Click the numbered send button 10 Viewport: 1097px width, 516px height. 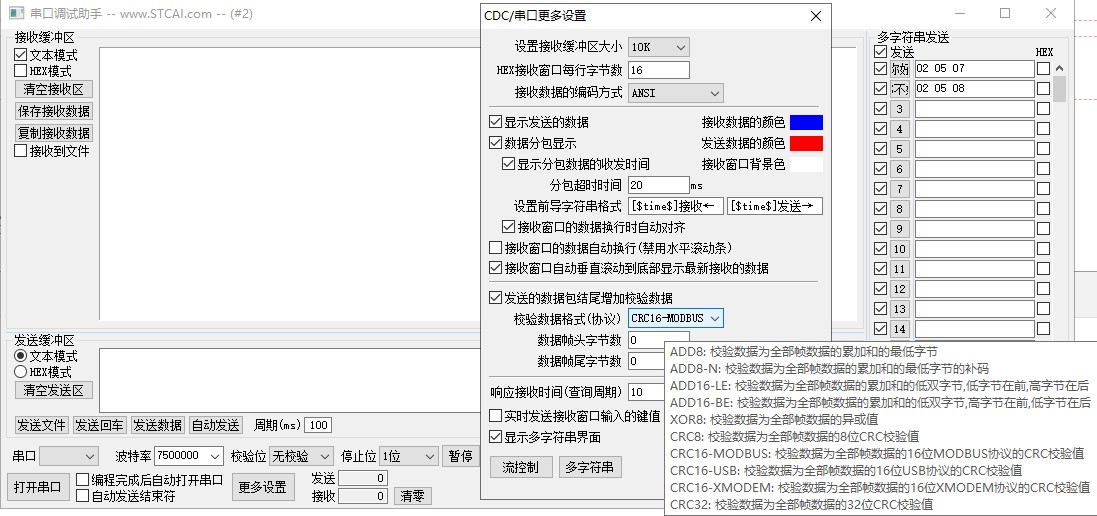point(900,249)
